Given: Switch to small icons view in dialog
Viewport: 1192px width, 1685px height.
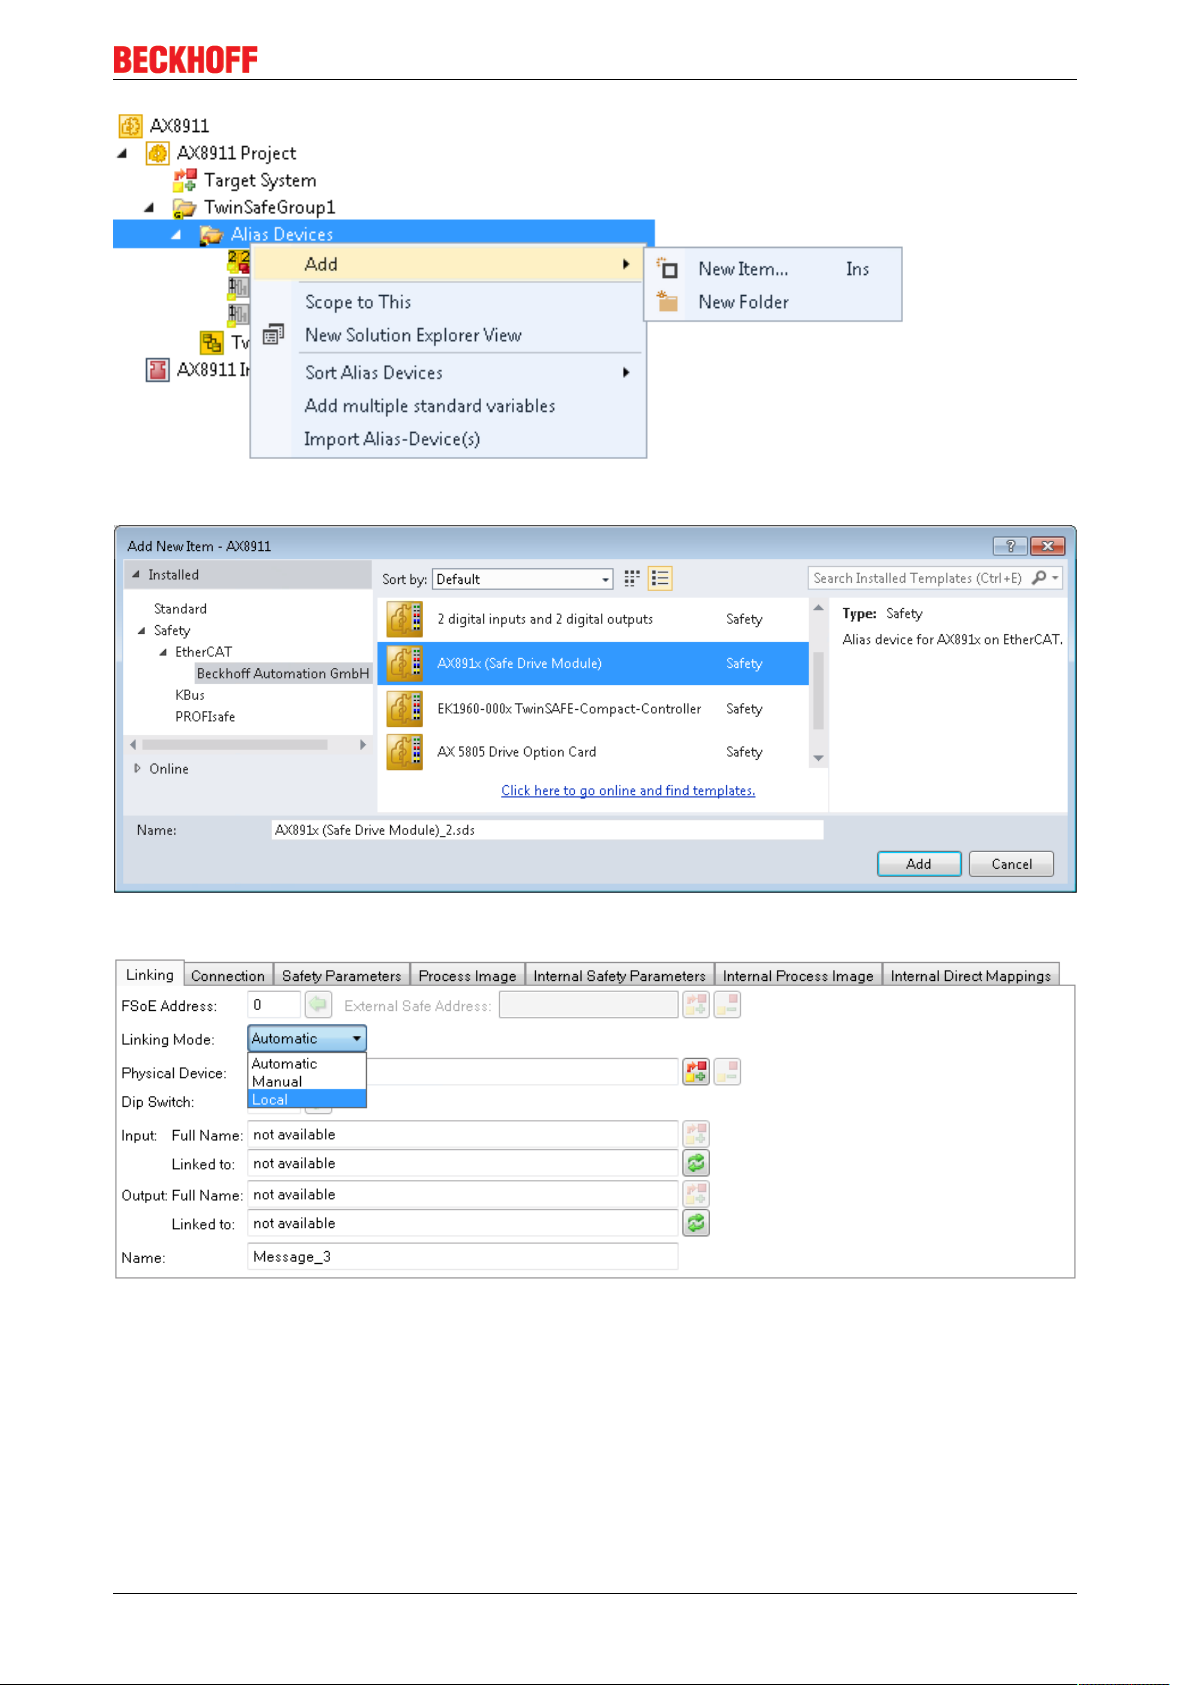Looking at the screenshot, I should (632, 578).
